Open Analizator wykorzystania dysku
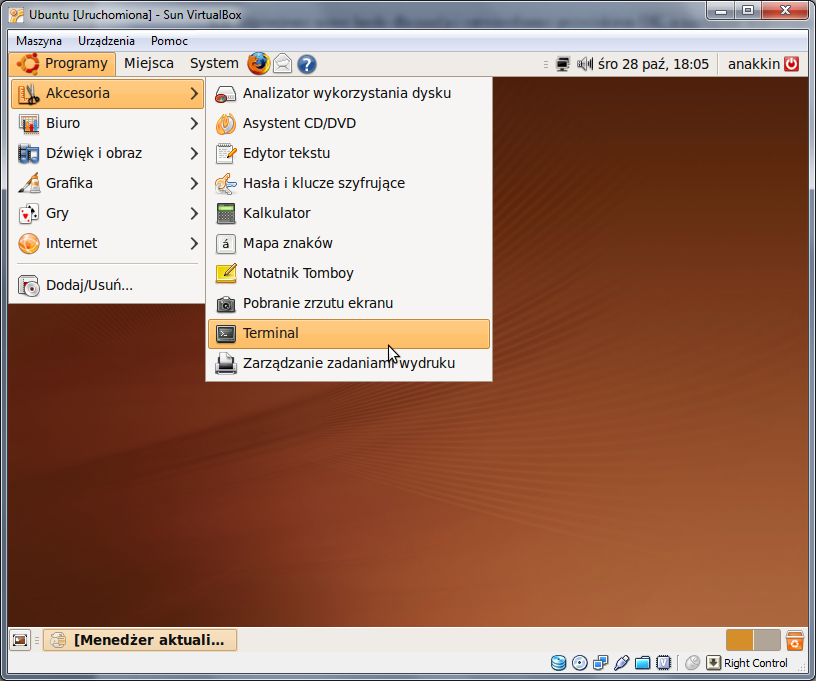The image size is (816, 681). coord(349,94)
